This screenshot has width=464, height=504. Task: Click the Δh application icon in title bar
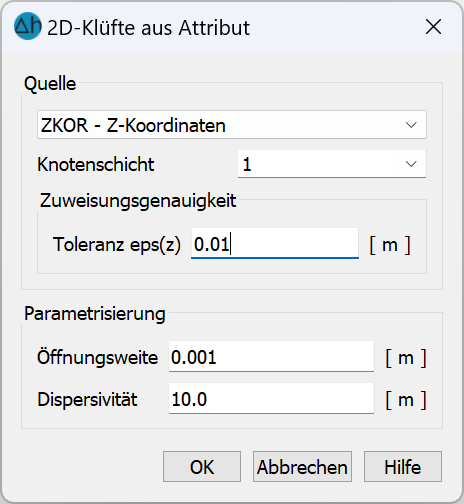[28, 26]
